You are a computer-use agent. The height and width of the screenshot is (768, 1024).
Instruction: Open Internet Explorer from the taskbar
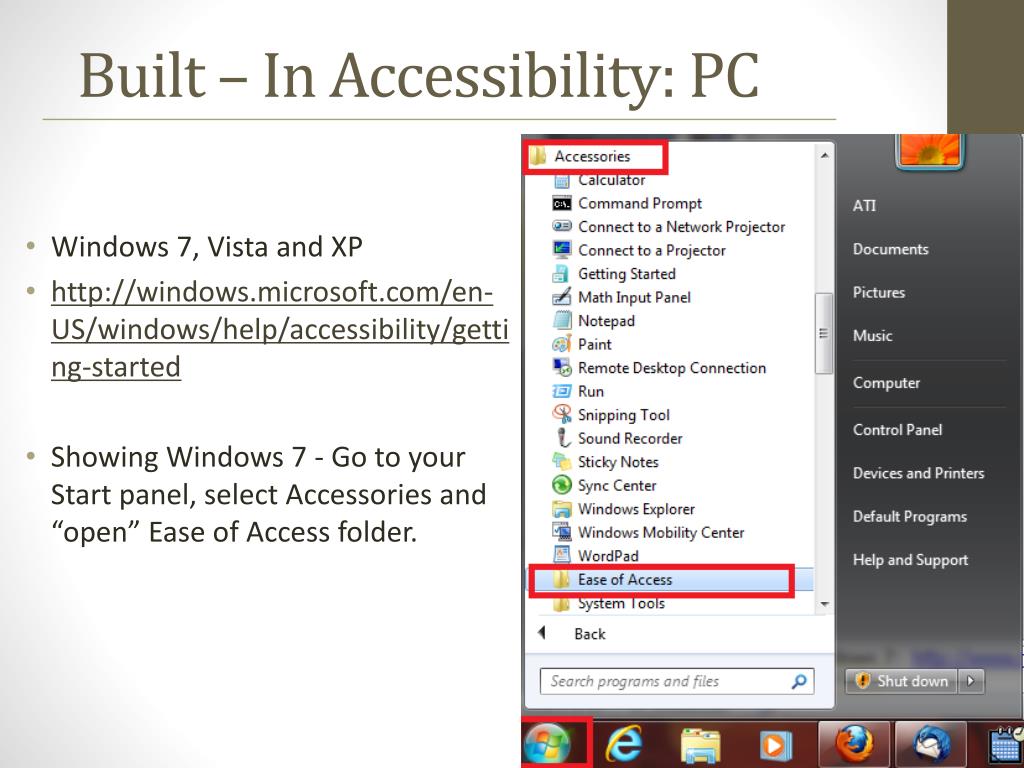point(623,744)
